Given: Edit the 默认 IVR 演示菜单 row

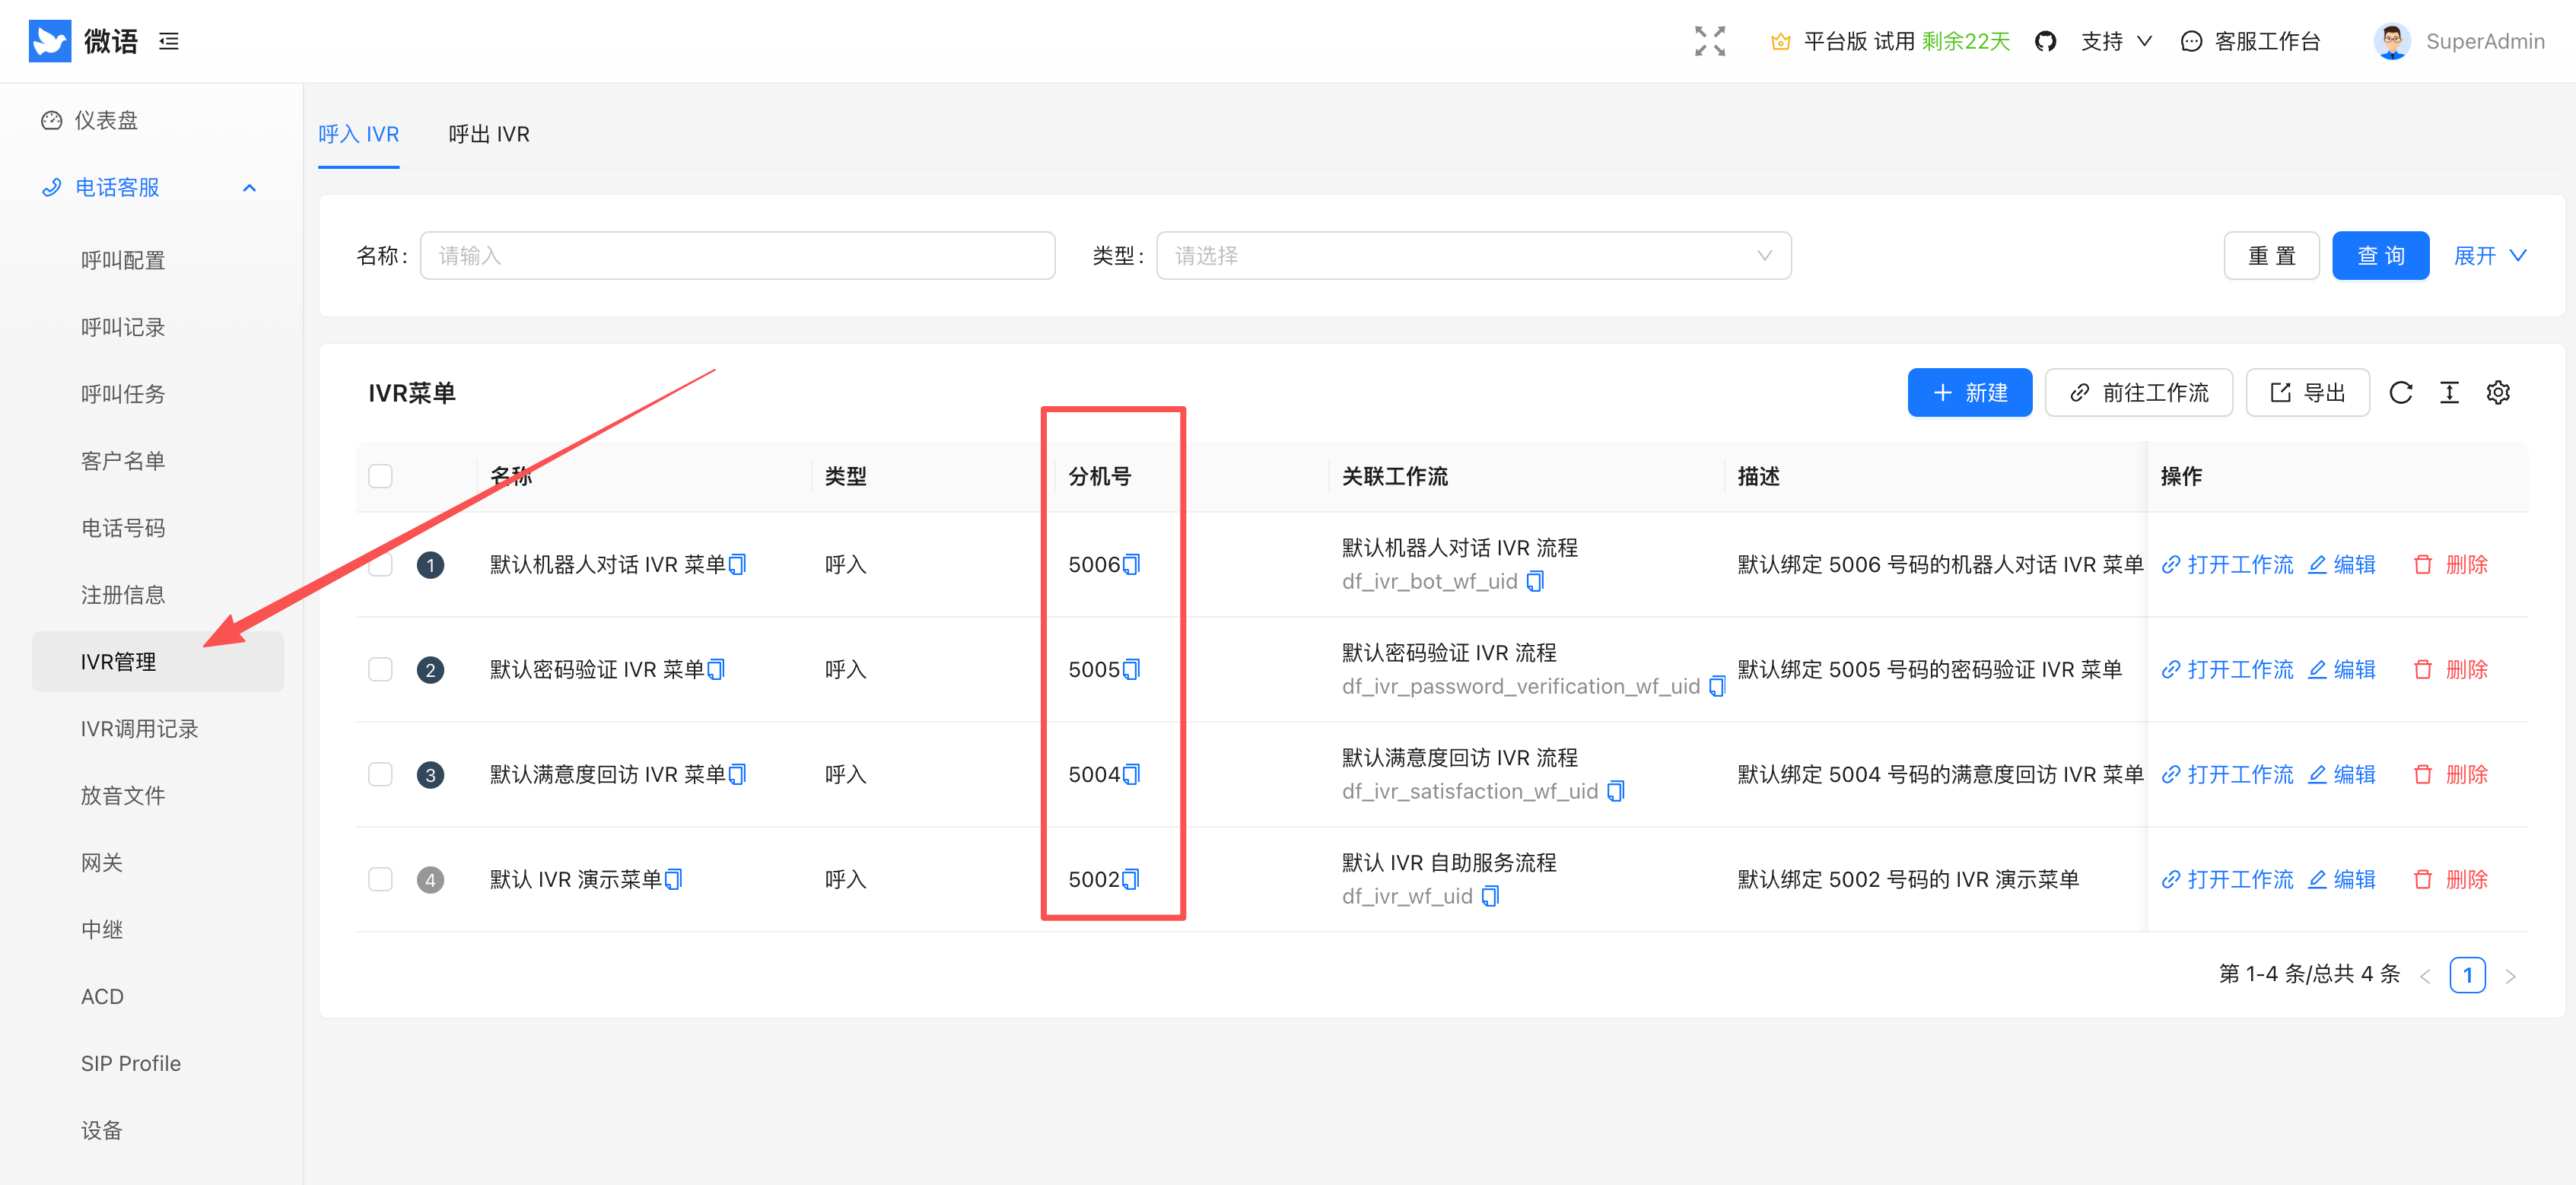Looking at the screenshot, I should click(2341, 880).
